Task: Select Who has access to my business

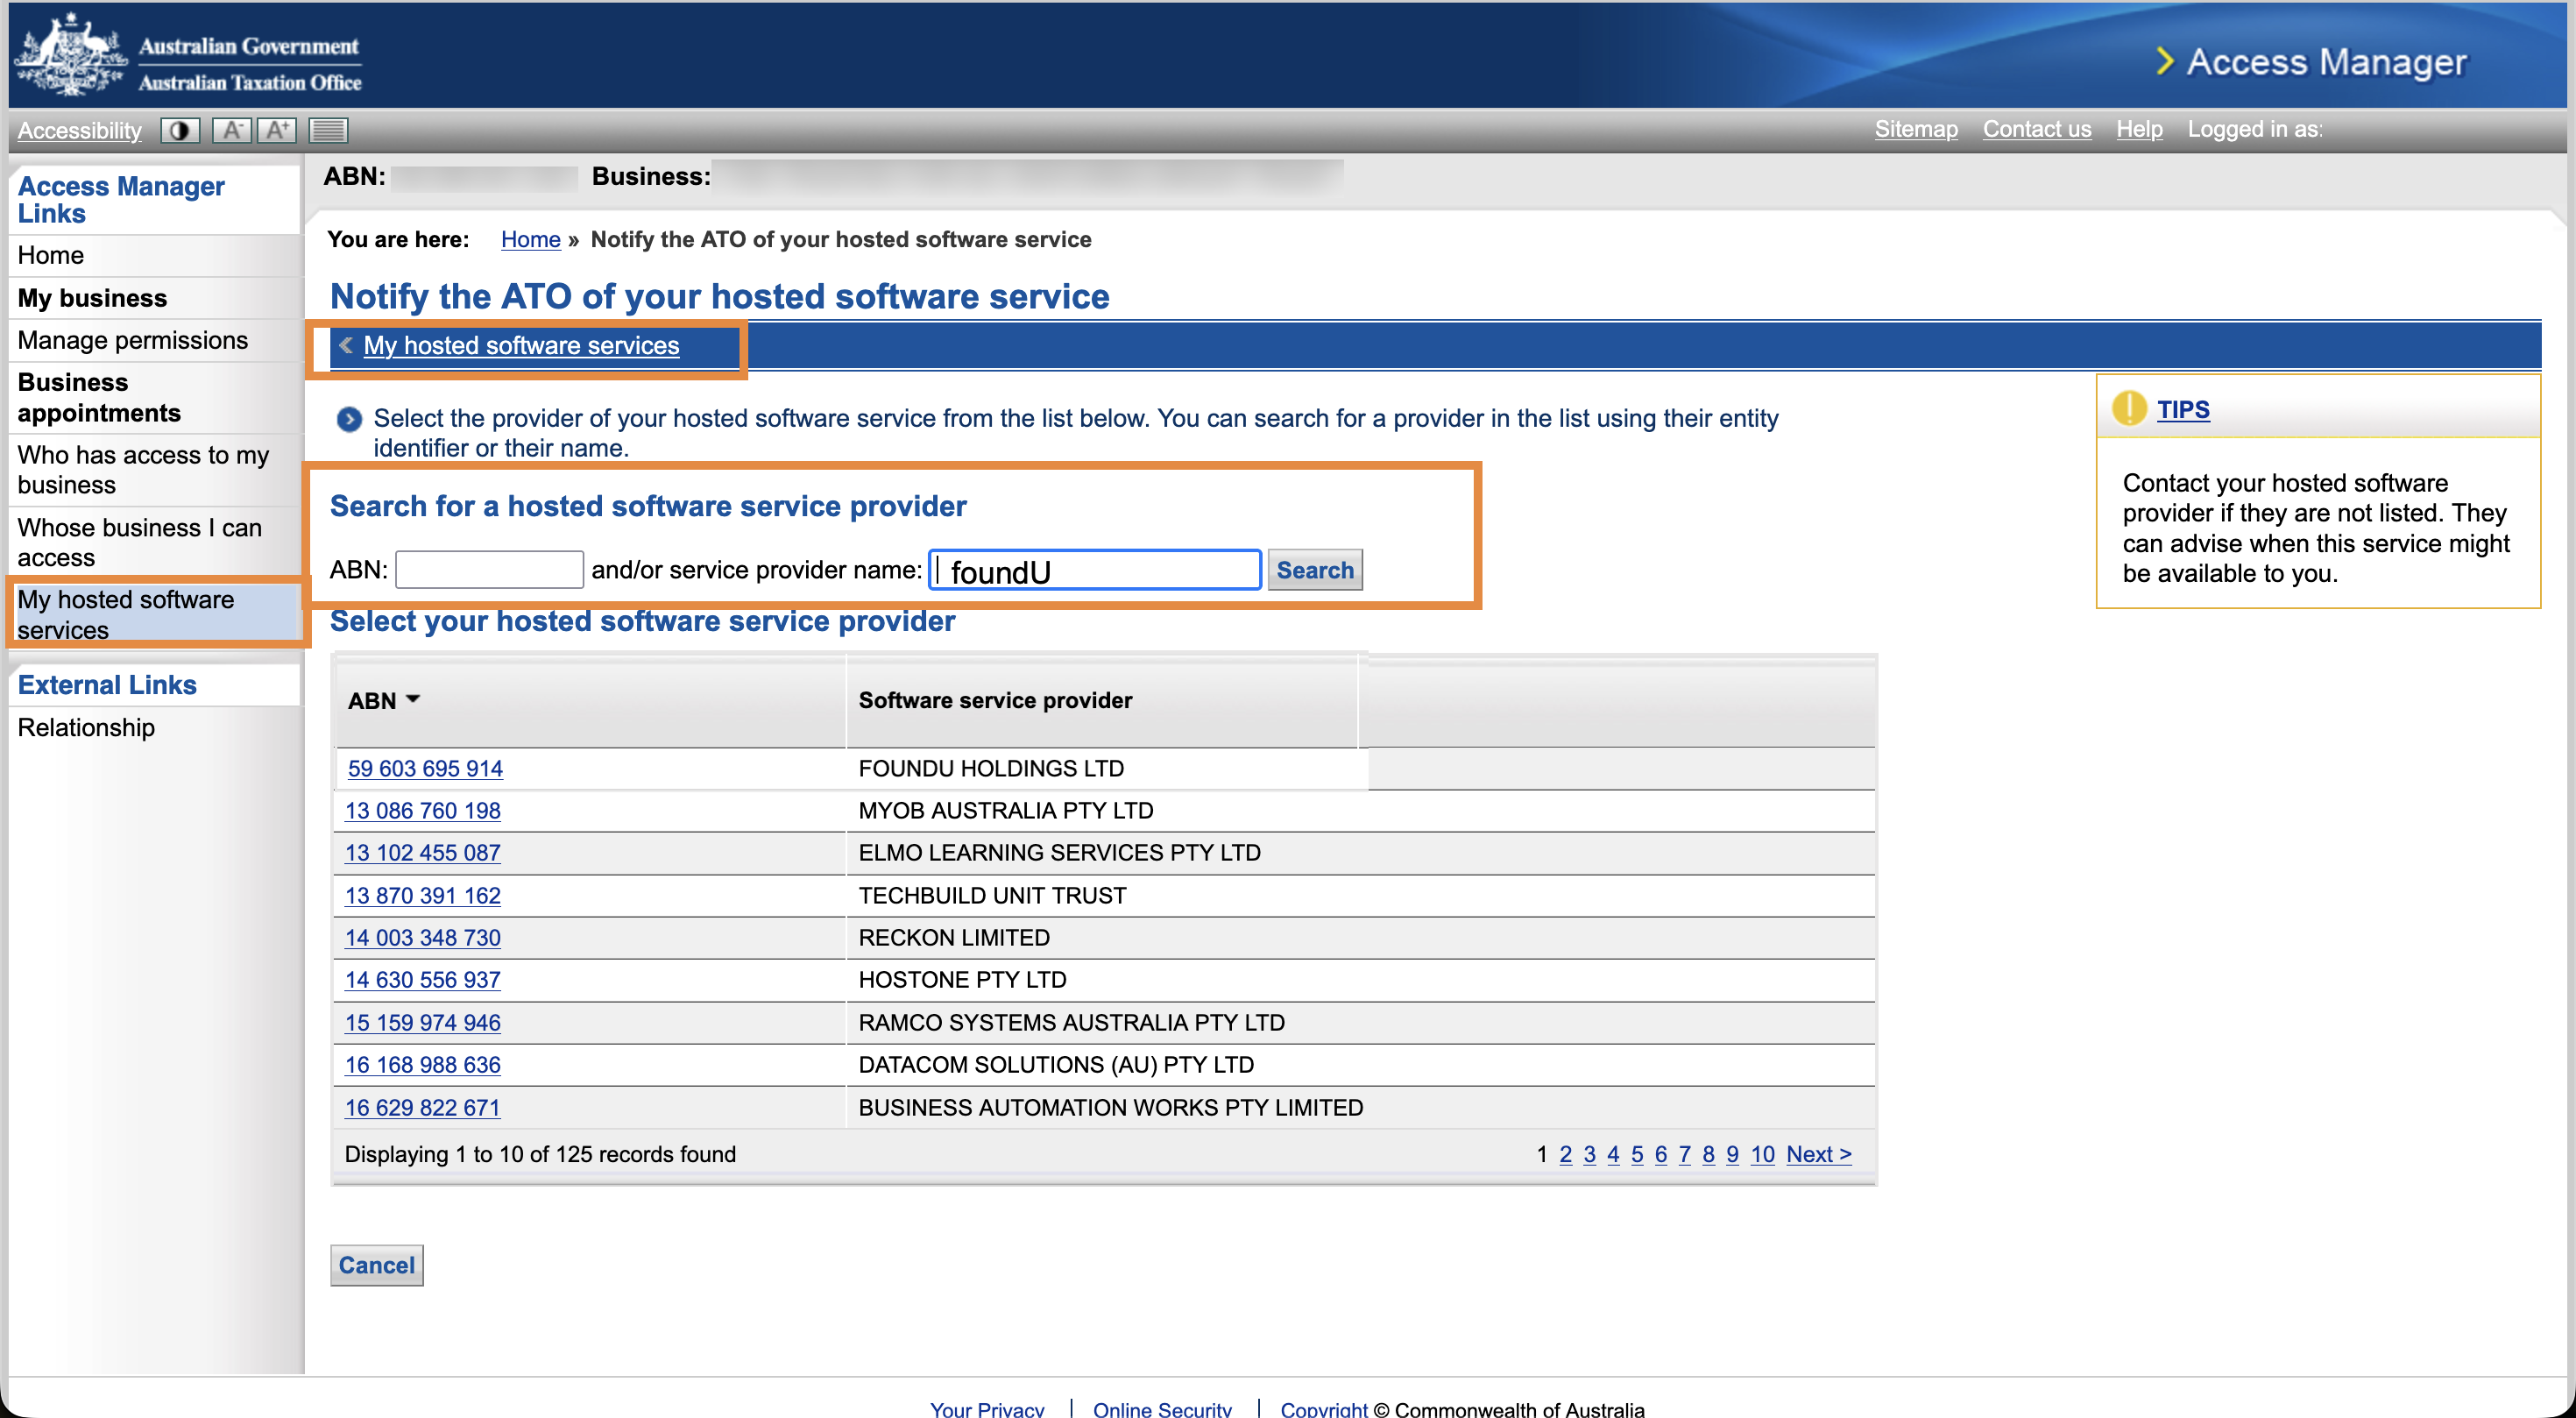Action: click(x=144, y=470)
